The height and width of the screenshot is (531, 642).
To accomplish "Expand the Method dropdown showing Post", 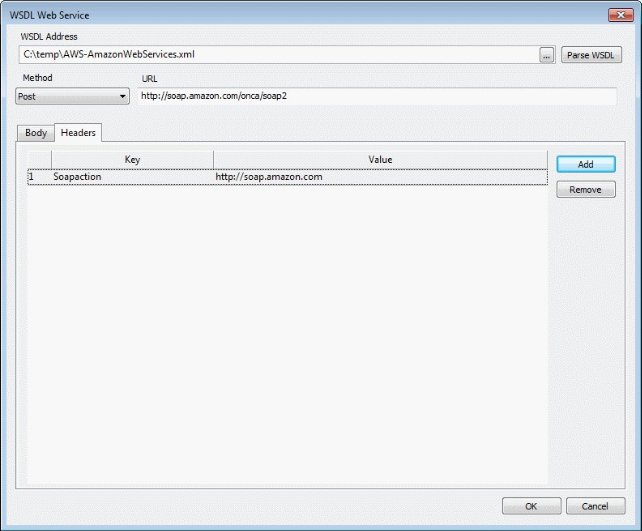I will 72,96.
